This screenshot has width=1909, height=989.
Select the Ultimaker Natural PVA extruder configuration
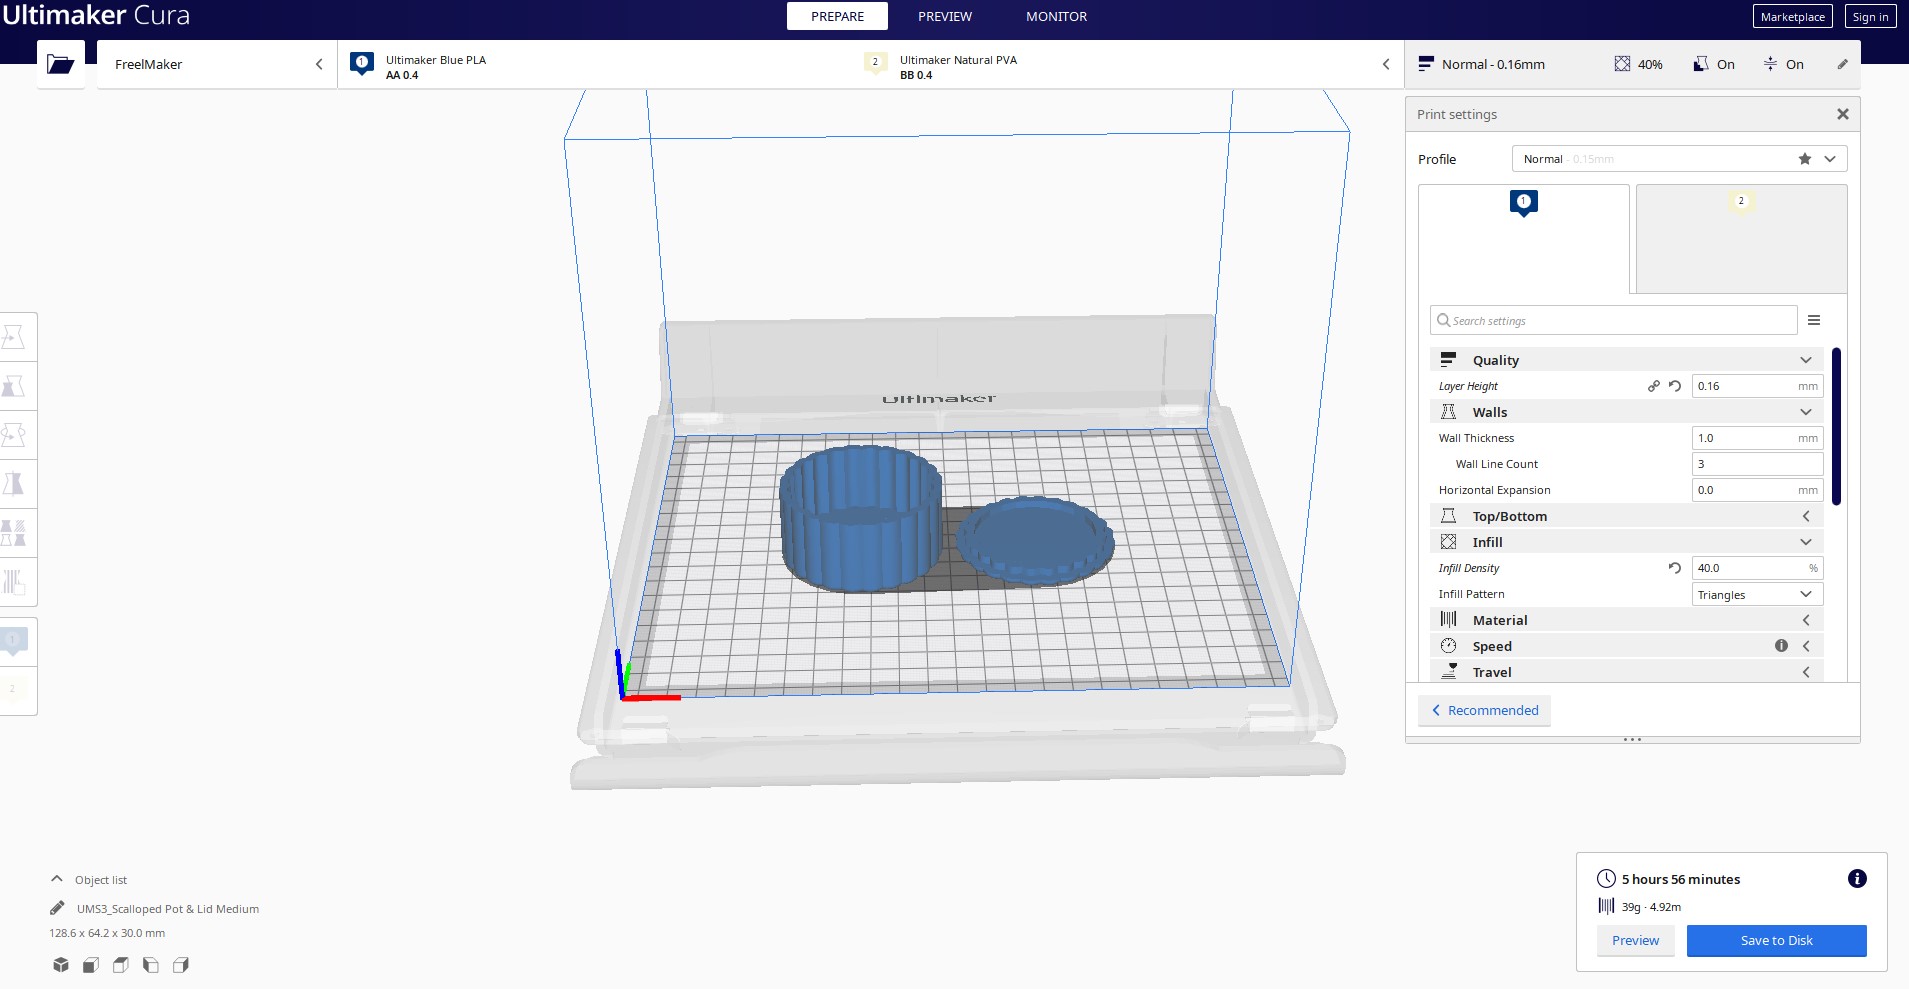[941, 66]
